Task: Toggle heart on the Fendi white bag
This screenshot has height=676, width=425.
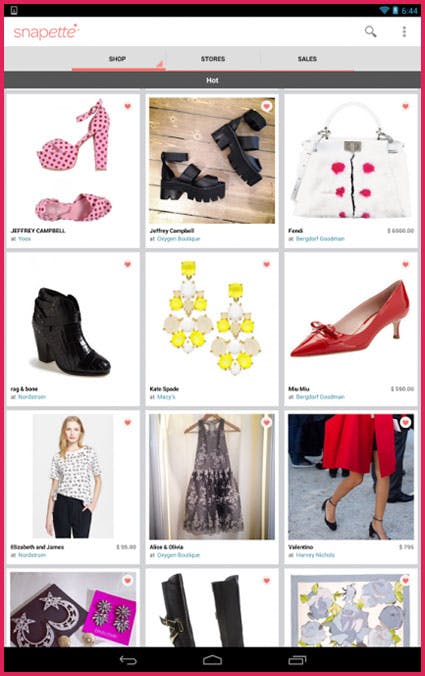Action: click(405, 106)
